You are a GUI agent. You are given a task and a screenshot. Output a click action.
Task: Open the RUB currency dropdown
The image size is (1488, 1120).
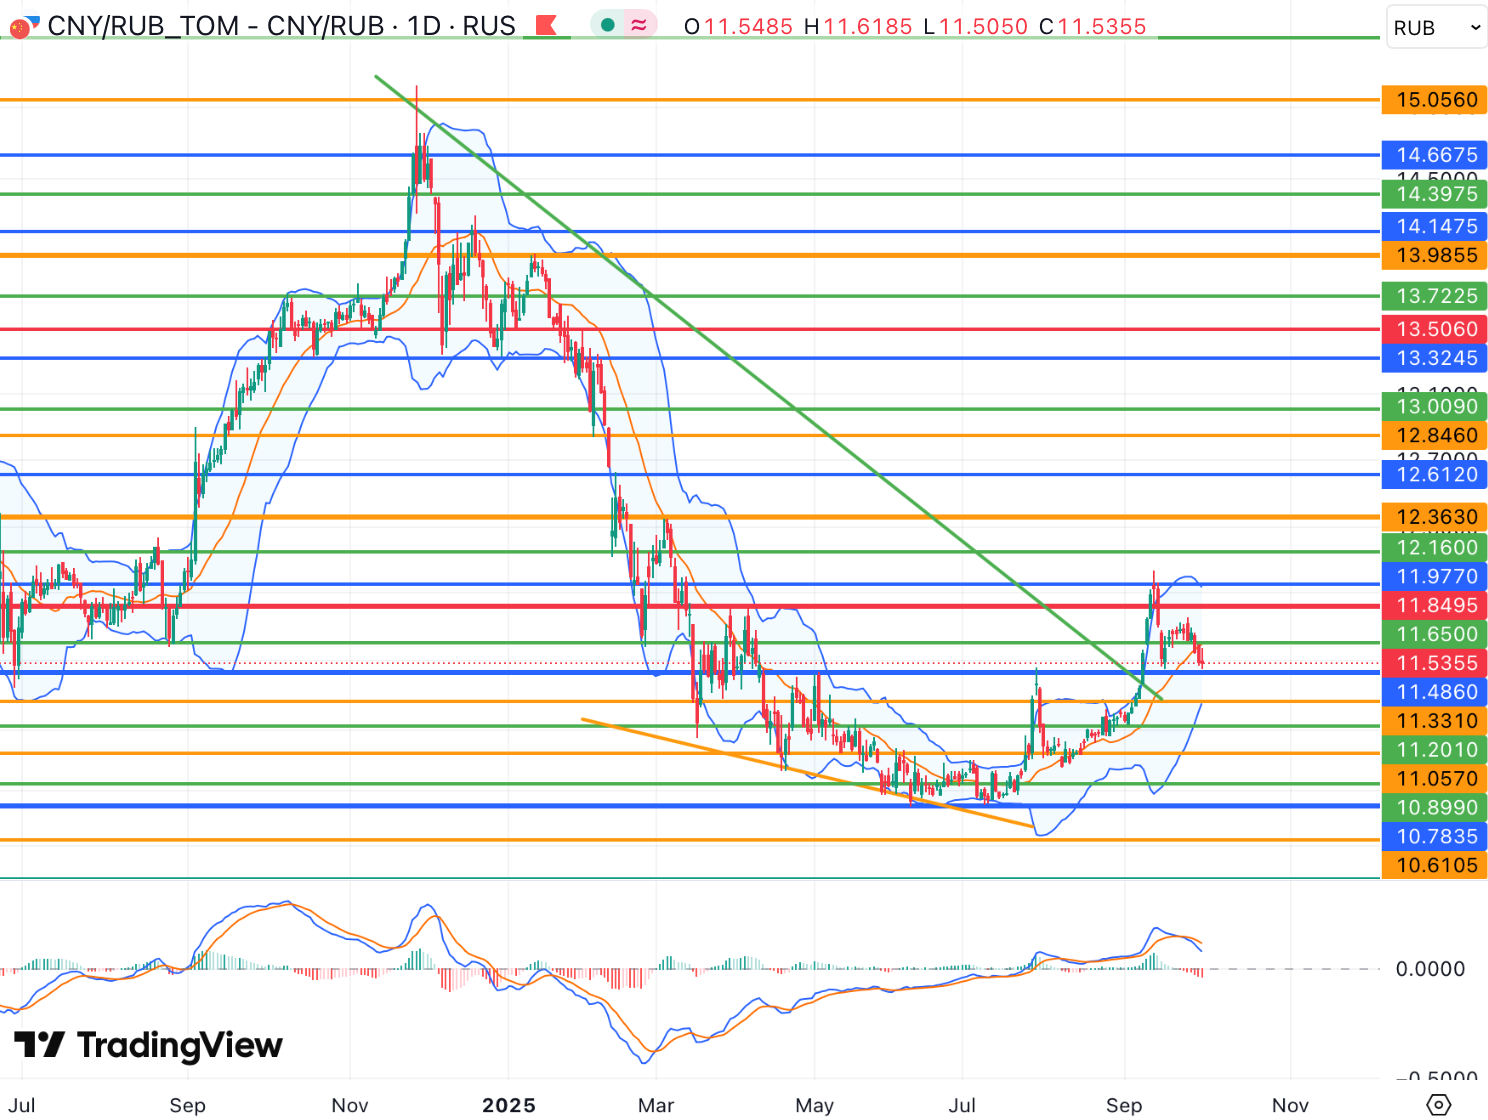click(x=1436, y=28)
